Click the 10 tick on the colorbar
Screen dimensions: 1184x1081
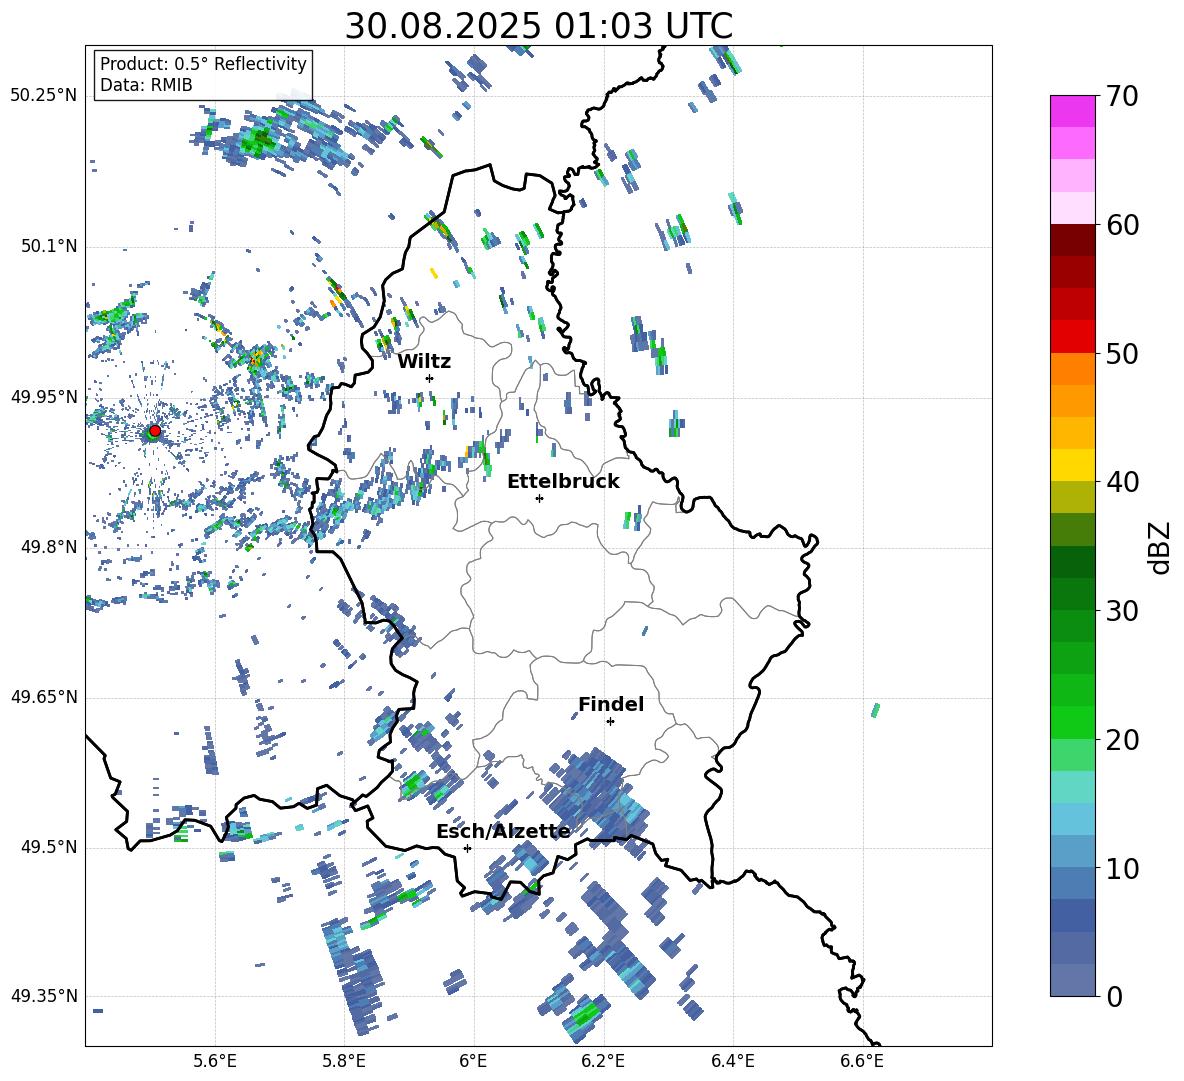[1121, 868]
